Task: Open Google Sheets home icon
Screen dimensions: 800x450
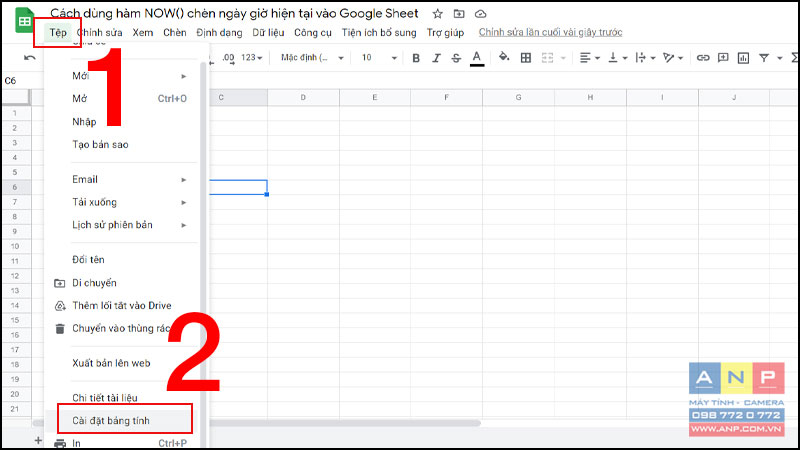Action: [24, 20]
